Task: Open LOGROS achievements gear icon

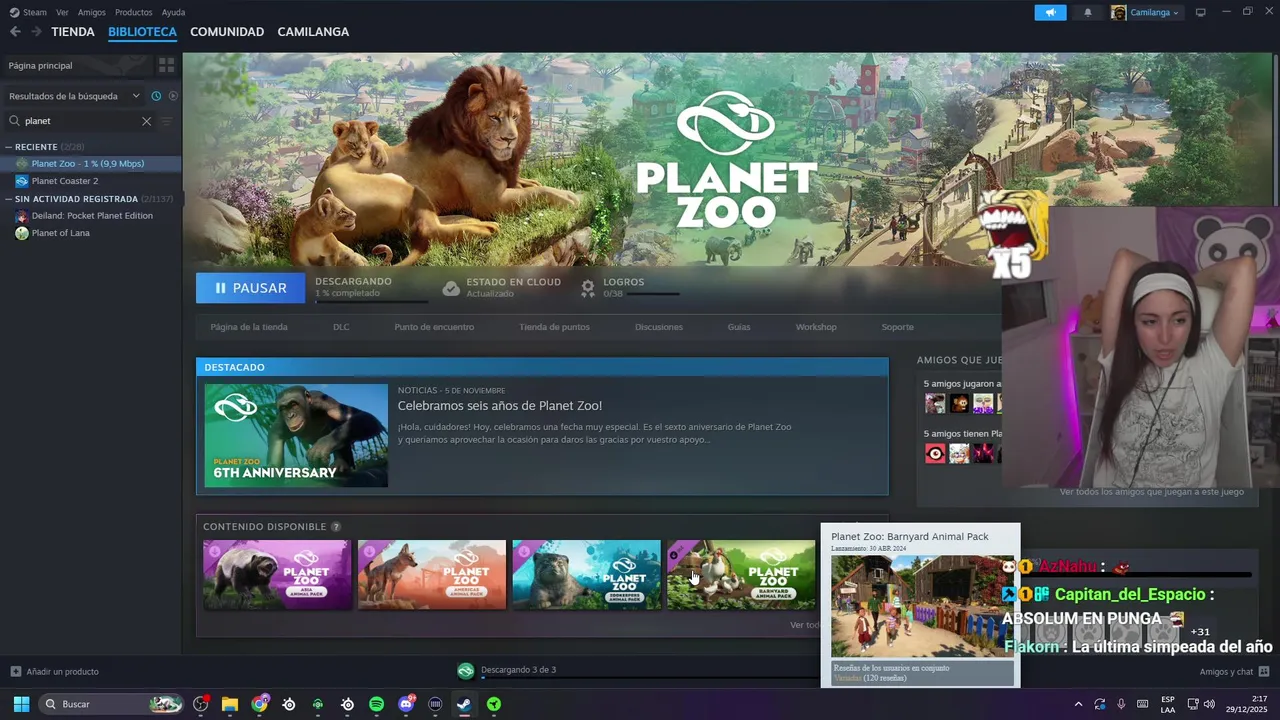Action: tap(588, 288)
